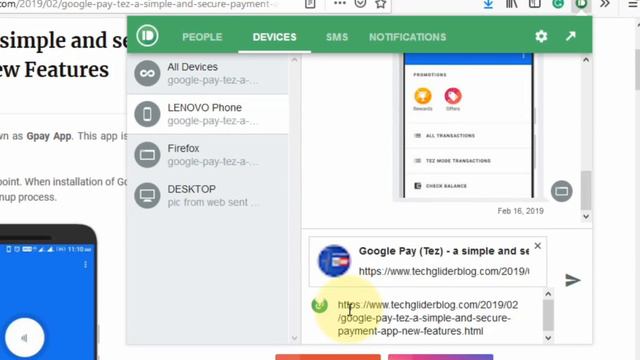This screenshot has height=360, width=640.
Task: Click the Pushbullet extension icon in Firefox toolbar
Action: coord(581,4)
